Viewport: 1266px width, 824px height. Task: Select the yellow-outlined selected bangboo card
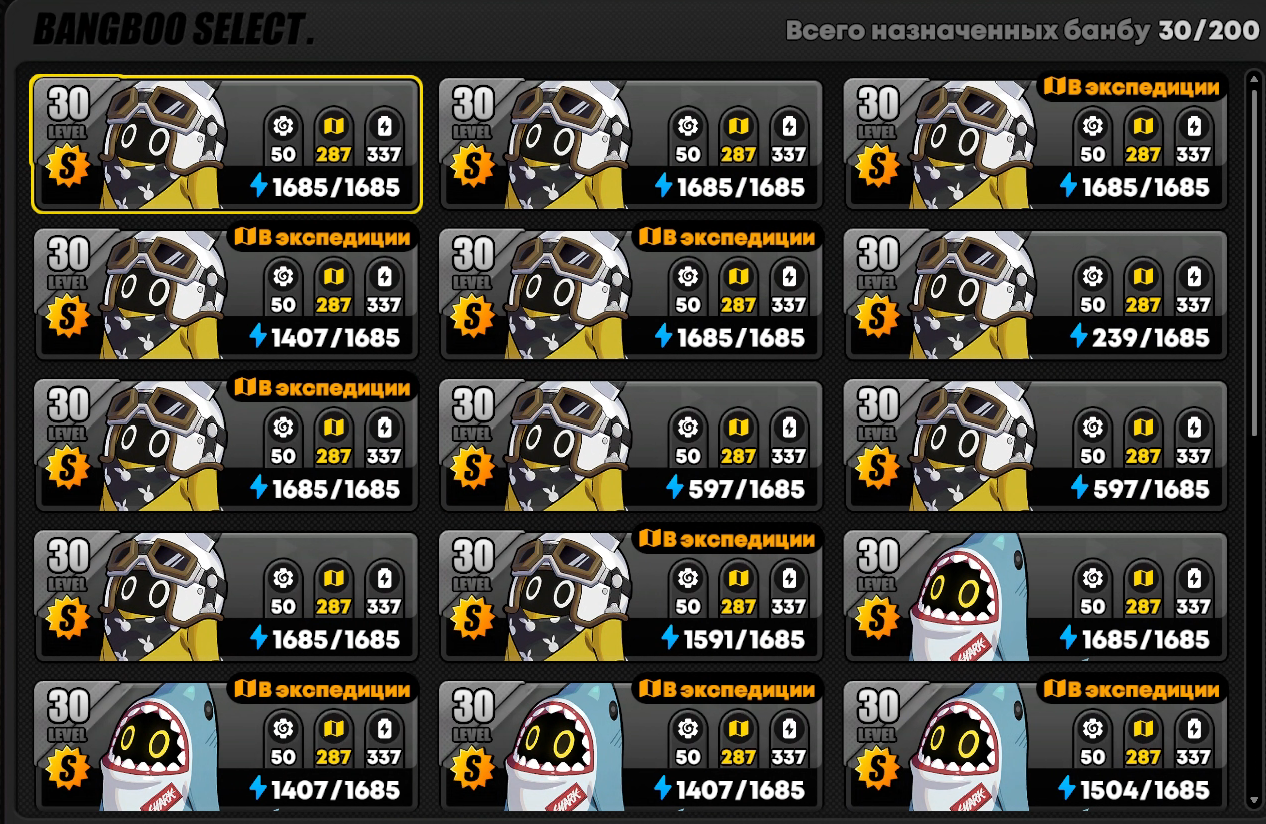pyautogui.click(x=226, y=144)
